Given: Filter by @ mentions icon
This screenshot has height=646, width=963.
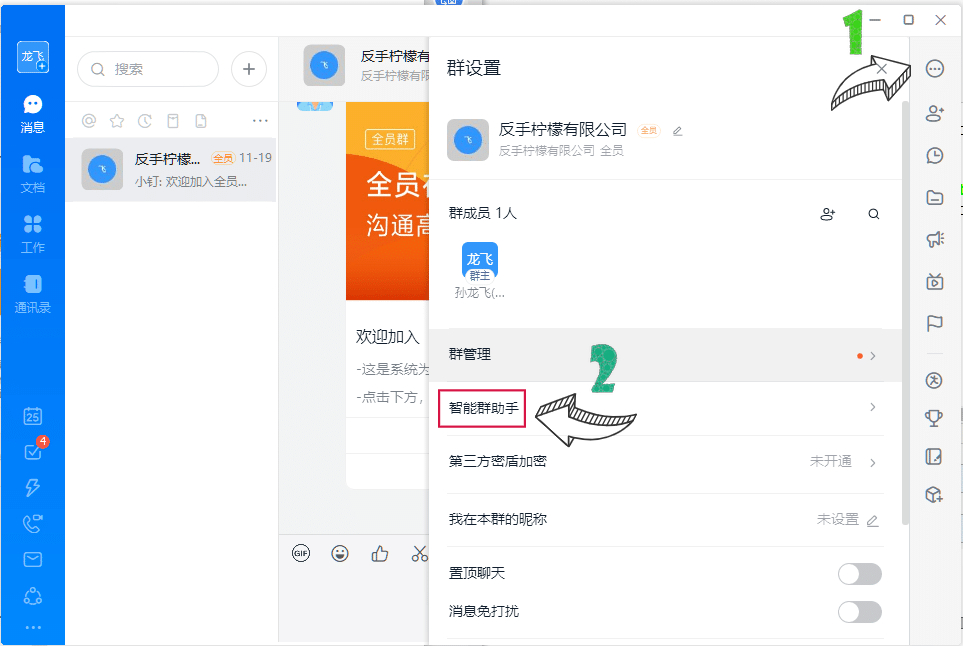Looking at the screenshot, I should 89,121.
